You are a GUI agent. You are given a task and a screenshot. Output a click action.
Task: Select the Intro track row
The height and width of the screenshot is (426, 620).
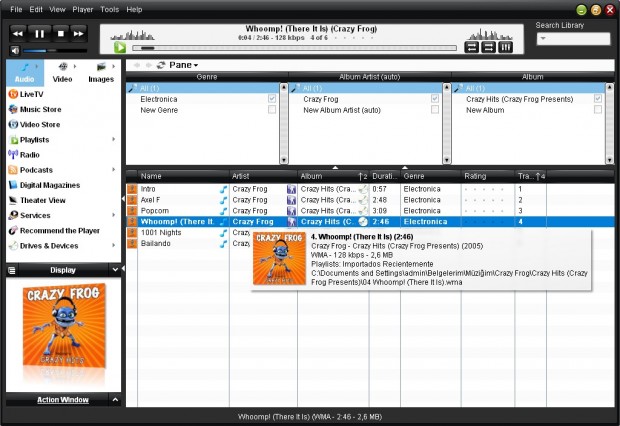(370, 189)
